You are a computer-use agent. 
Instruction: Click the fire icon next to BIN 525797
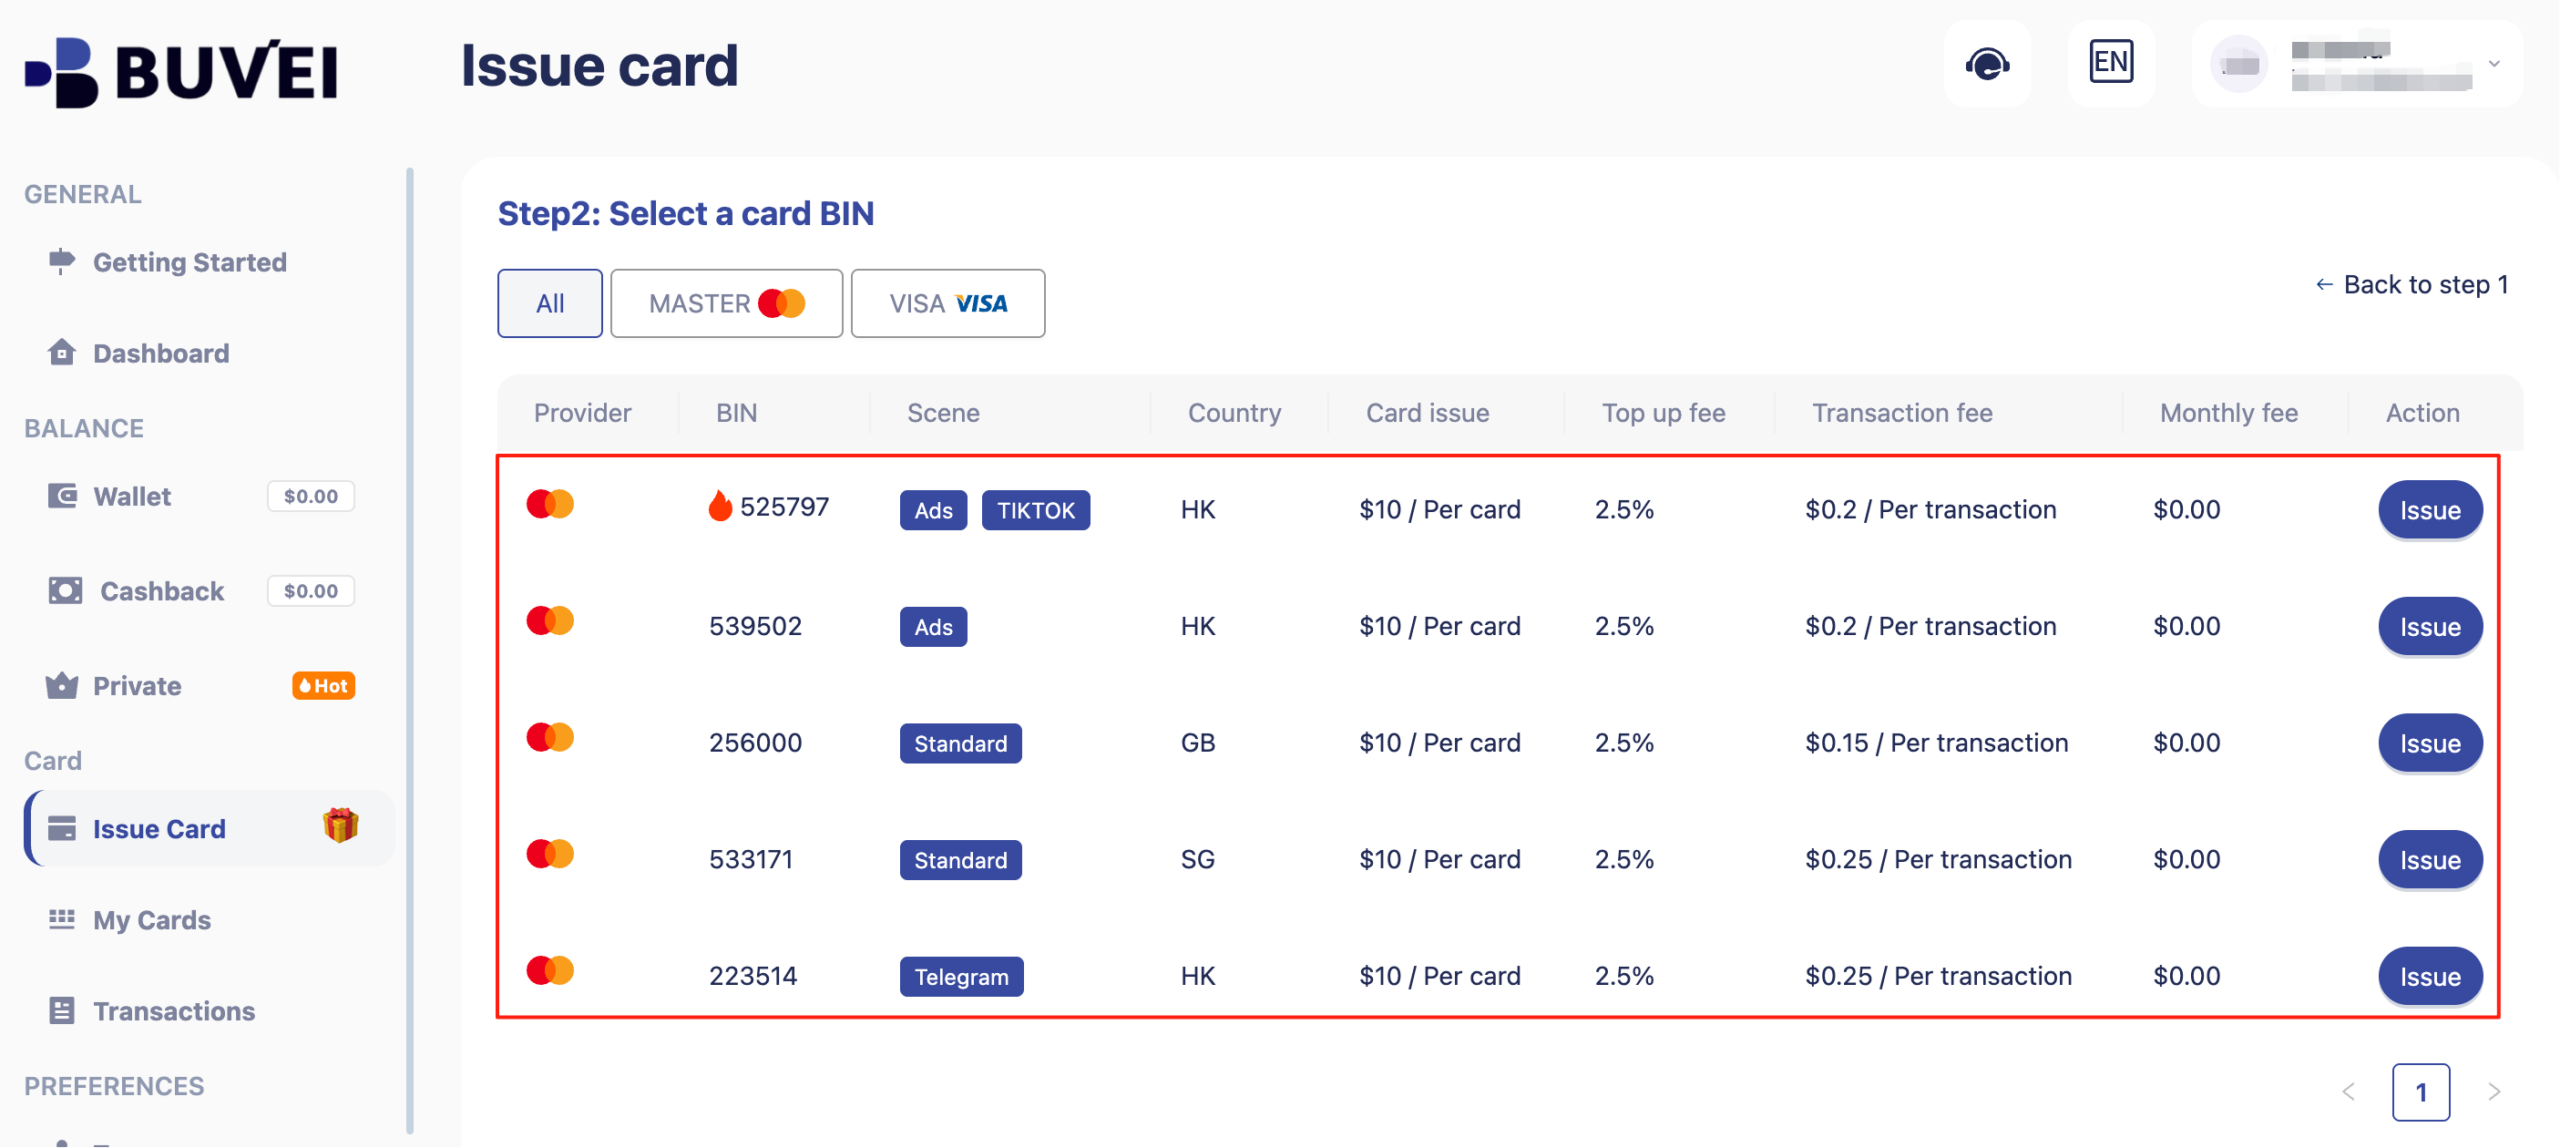719,506
